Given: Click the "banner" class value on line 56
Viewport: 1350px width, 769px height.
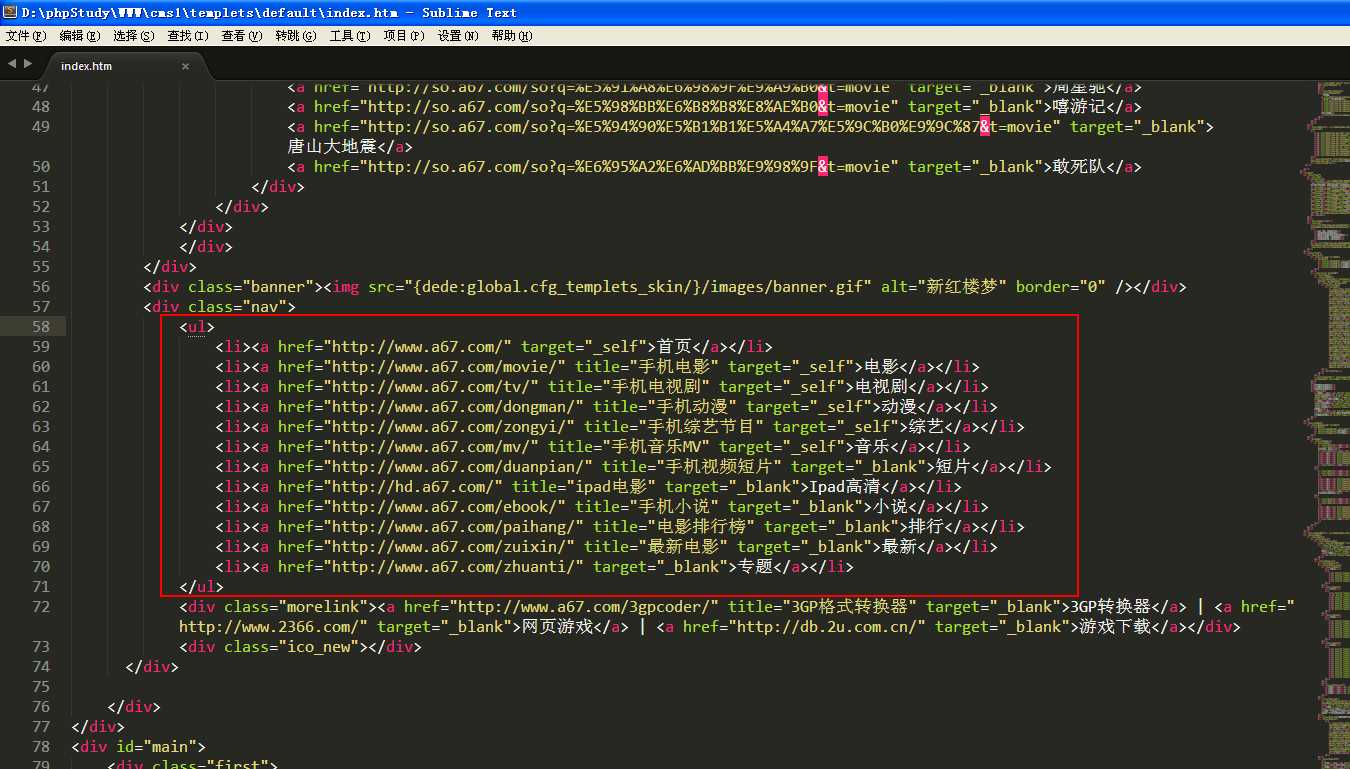Looking at the screenshot, I should point(278,287).
